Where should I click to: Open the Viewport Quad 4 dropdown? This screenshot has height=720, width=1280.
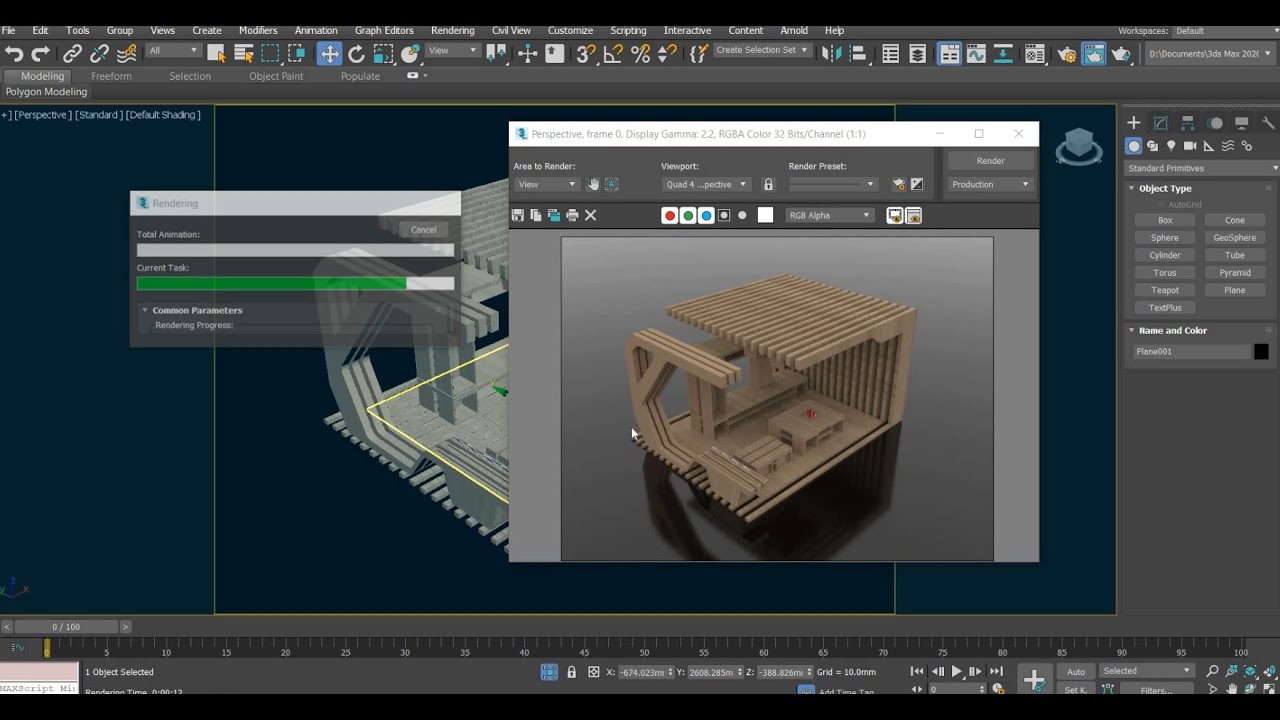tap(706, 184)
